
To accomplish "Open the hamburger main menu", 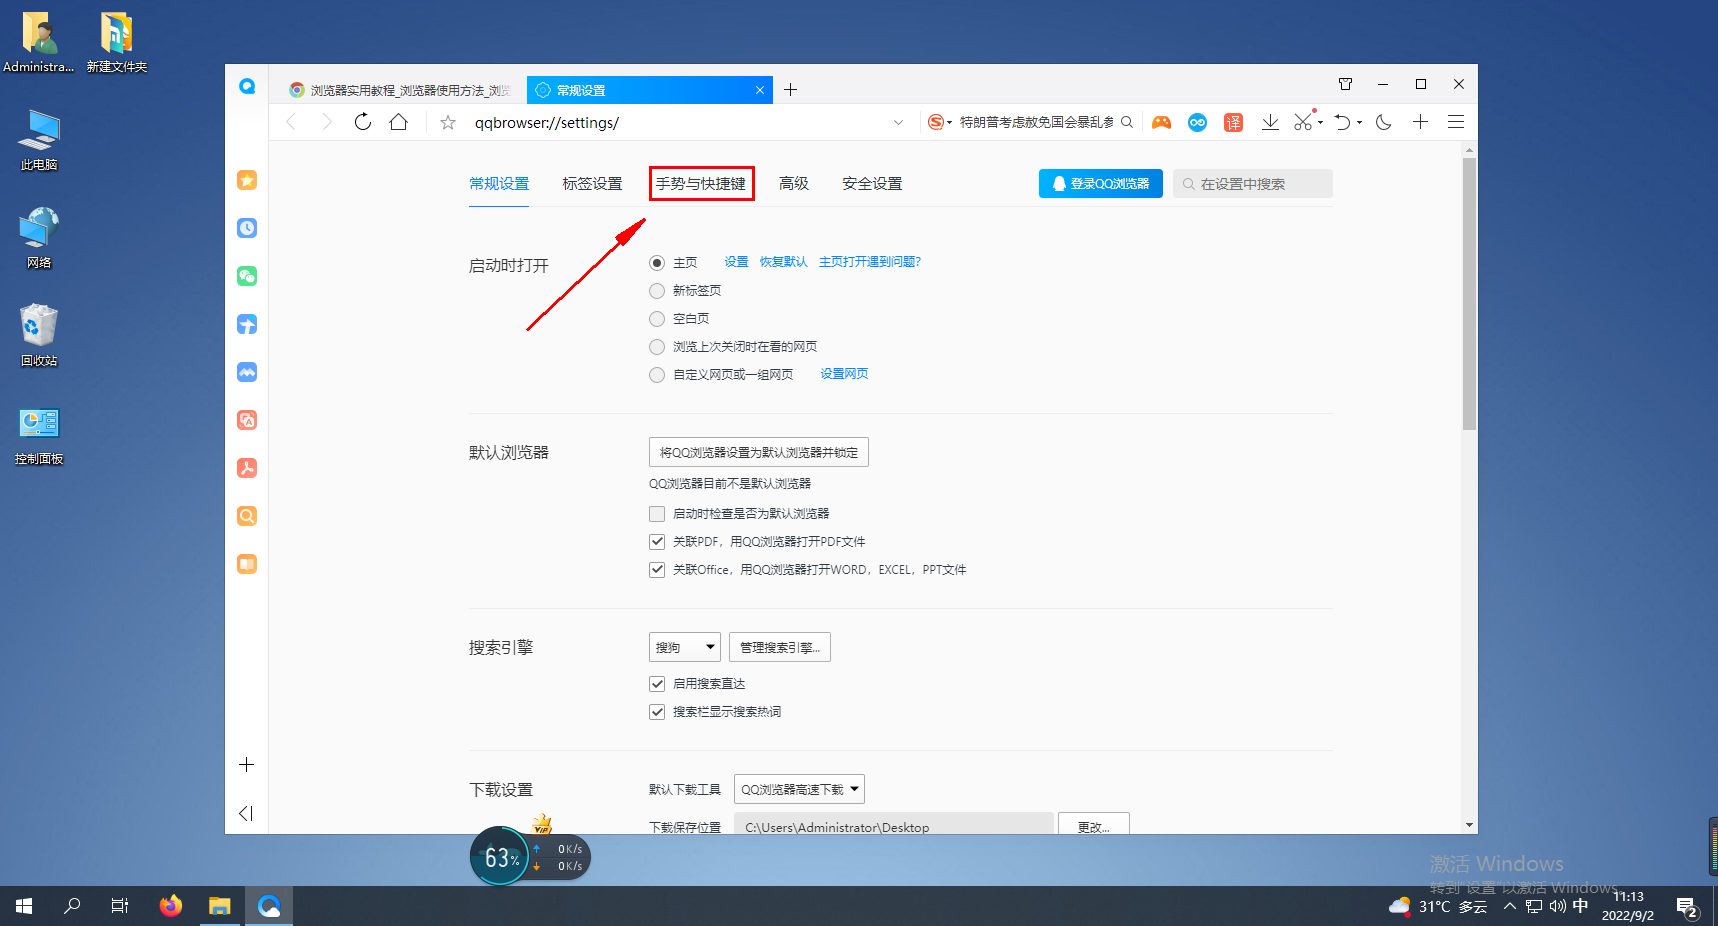I will point(1456,122).
